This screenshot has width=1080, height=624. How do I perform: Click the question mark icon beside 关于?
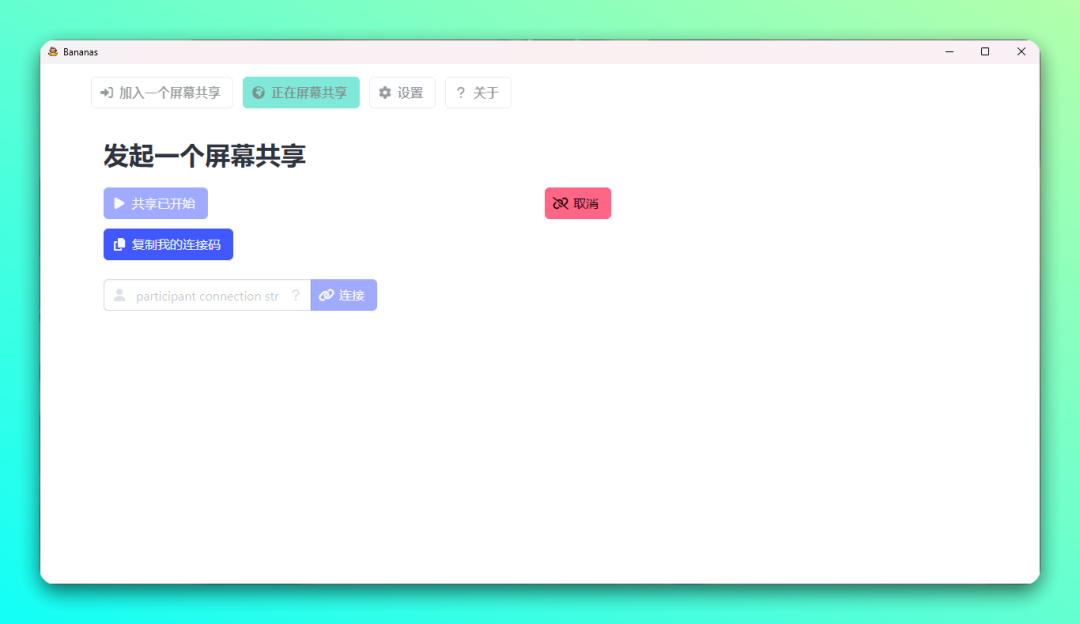pos(461,93)
